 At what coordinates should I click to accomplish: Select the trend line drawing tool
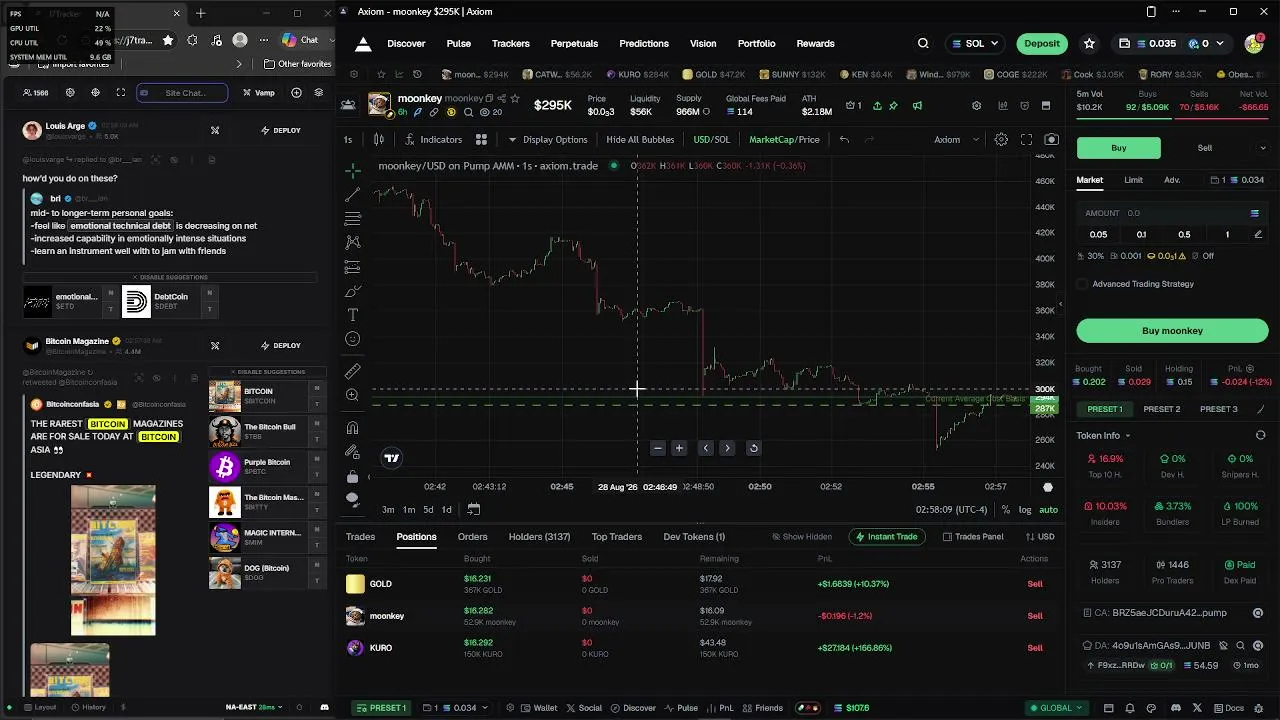(352, 194)
